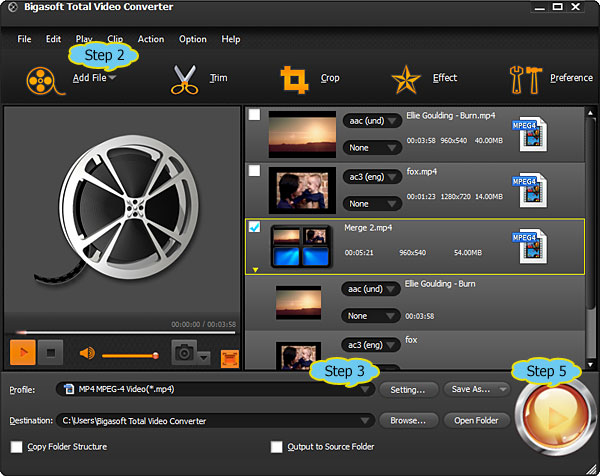Click MPEG4 format icon for fox.mp4
This screenshot has width=600, height=476.
(x=530, y=190)
